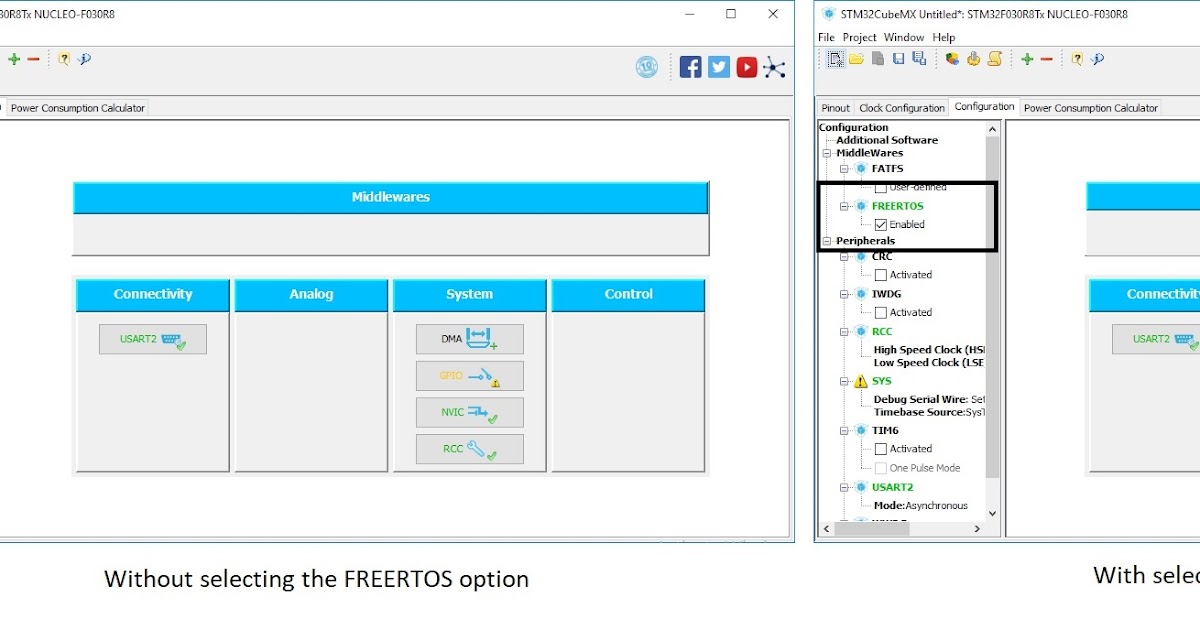Open the New Project toolbar icon

click(x=836, y=59)
